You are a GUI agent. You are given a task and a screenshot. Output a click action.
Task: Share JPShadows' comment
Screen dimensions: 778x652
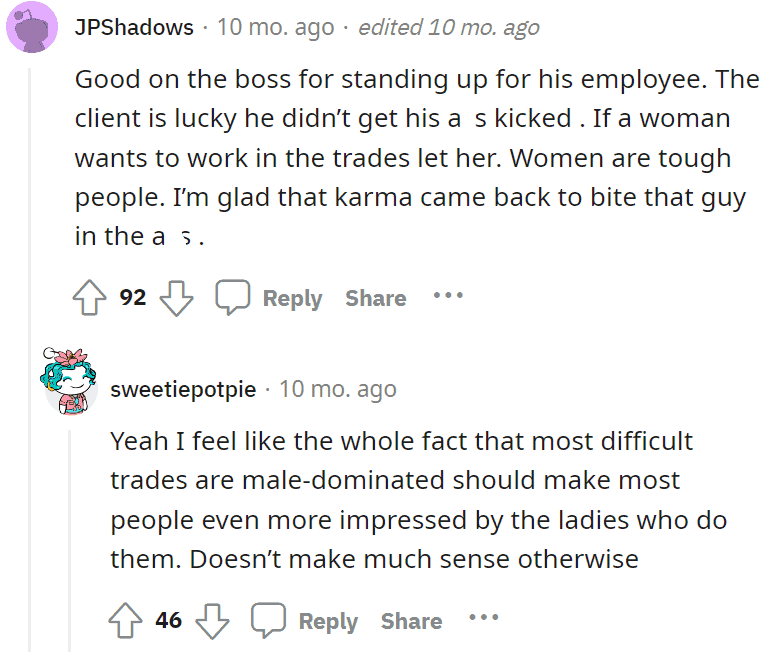[376, 298]
